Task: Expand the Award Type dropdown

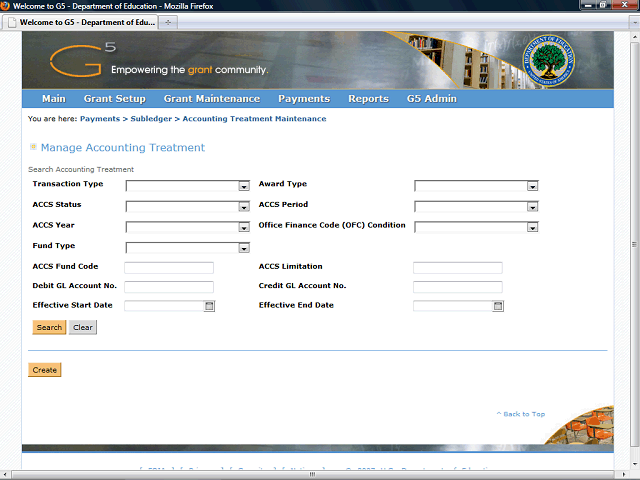Action: point(532,186)
